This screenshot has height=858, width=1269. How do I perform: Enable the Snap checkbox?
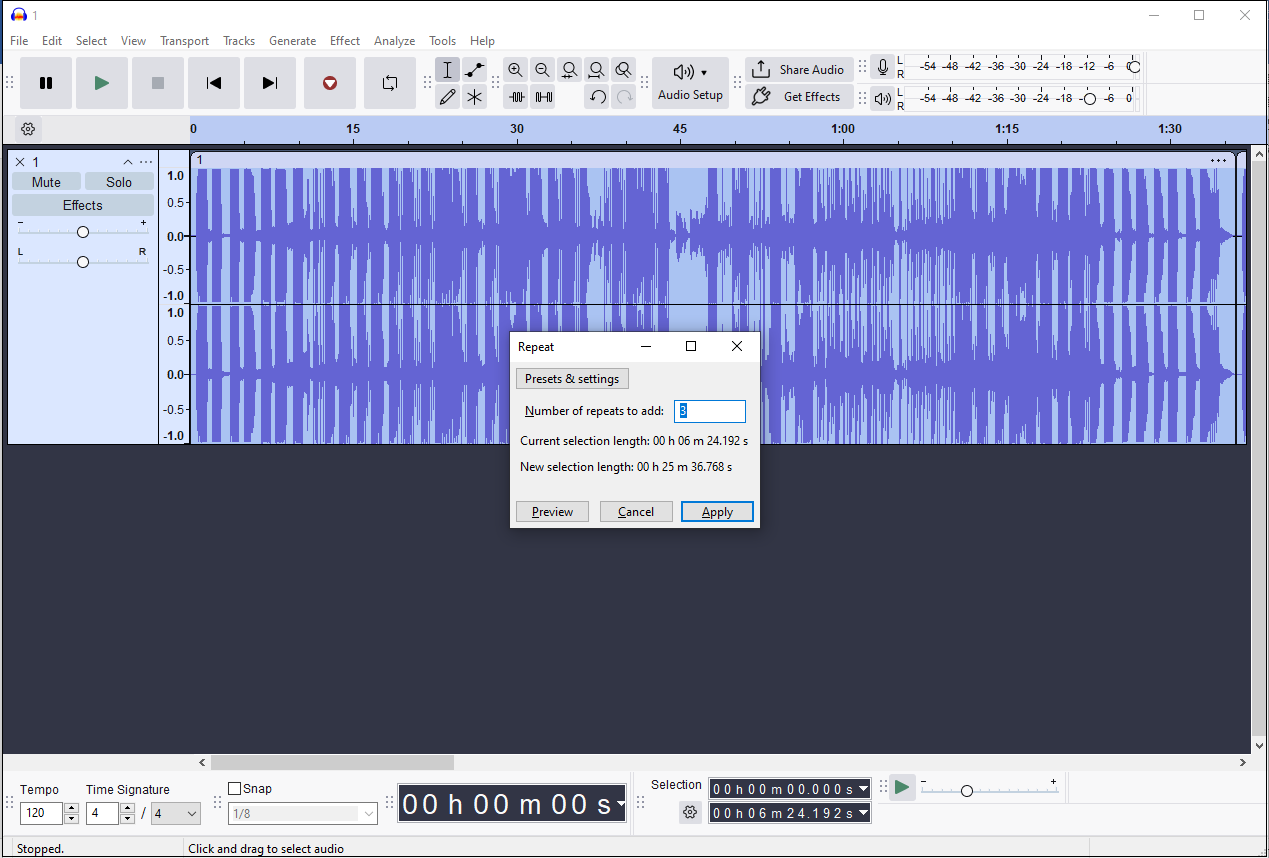[x=236, y=788]
